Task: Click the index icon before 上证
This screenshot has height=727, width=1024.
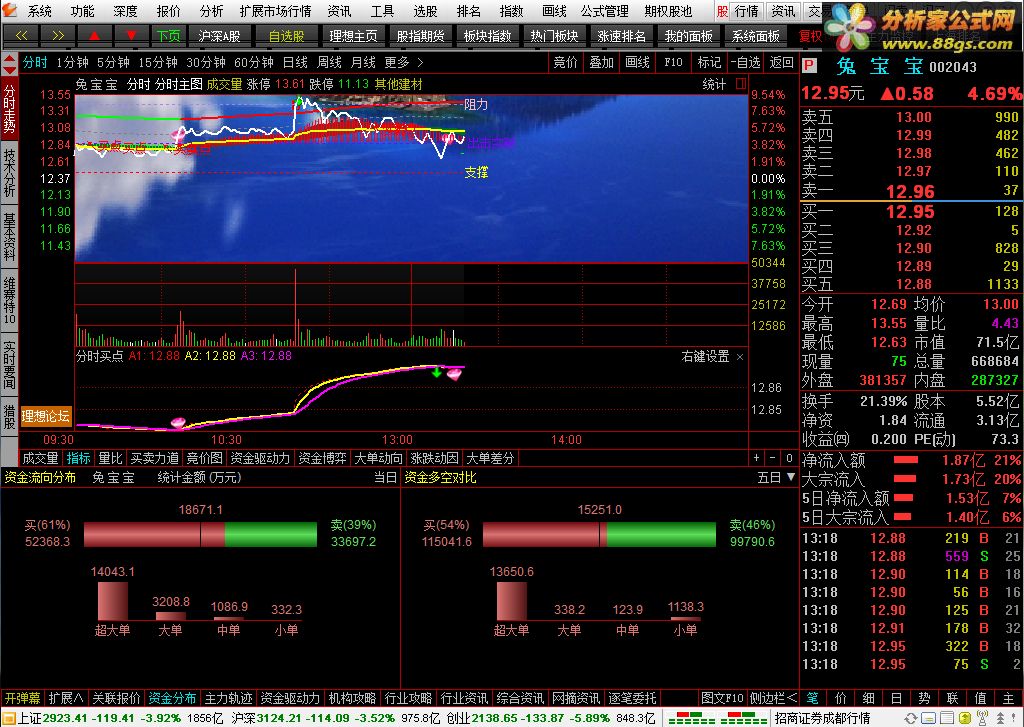Action: [x=8, y=719]
